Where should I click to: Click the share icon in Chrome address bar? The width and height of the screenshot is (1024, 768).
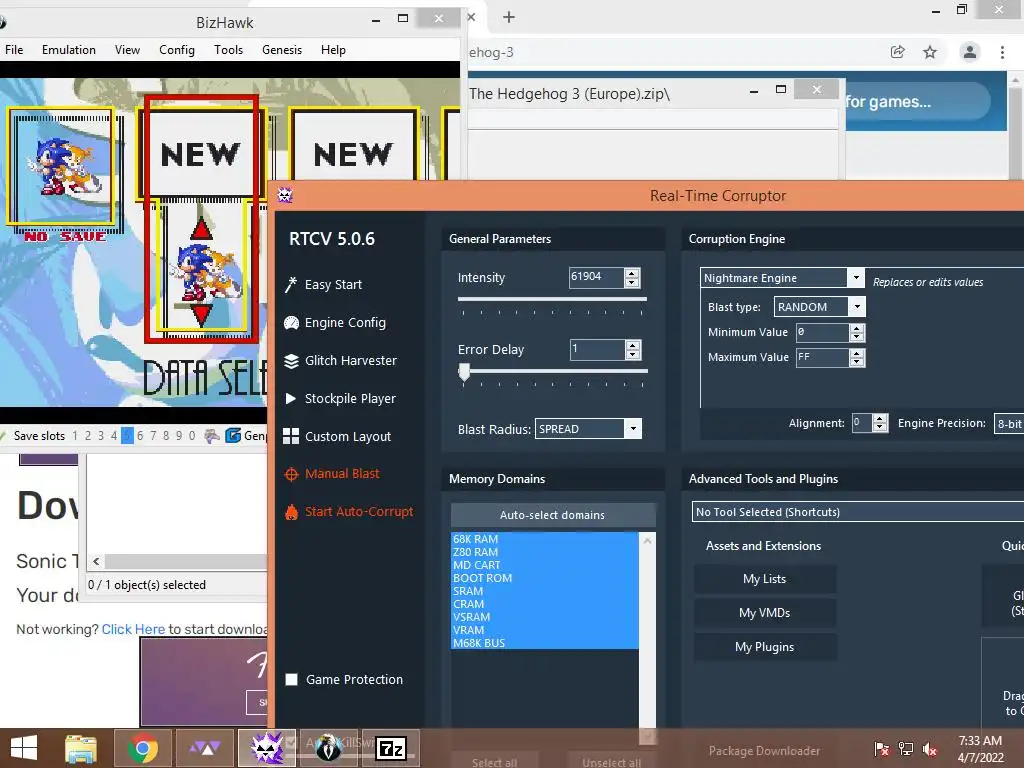point(897,52)
